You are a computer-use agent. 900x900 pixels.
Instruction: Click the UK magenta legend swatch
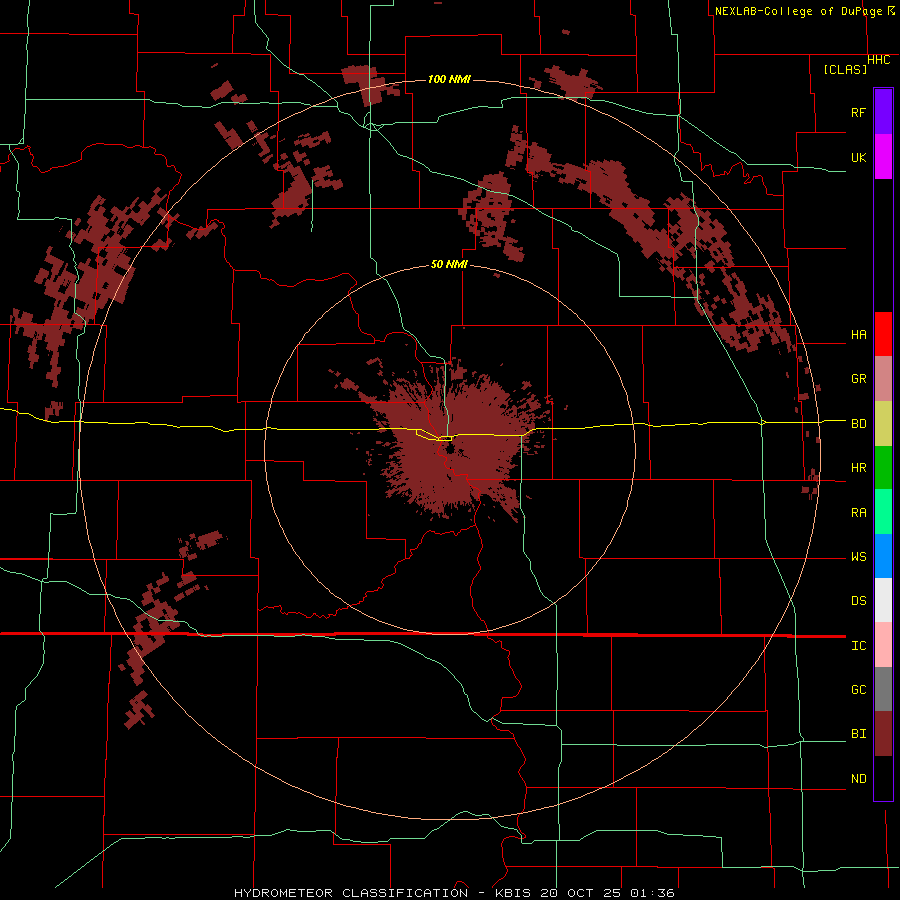883,157
